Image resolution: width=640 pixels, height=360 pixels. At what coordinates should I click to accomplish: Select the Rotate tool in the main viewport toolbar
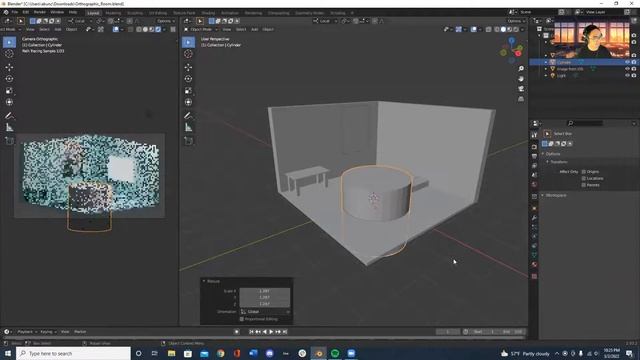pyautogui.click(x=188, y=79)
